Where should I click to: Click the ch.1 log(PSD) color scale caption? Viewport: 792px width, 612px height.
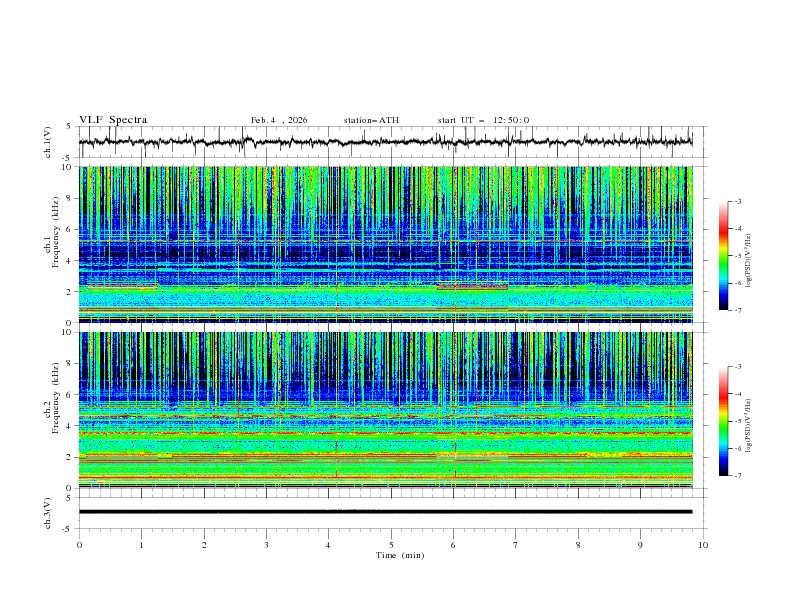click(749, 261)
